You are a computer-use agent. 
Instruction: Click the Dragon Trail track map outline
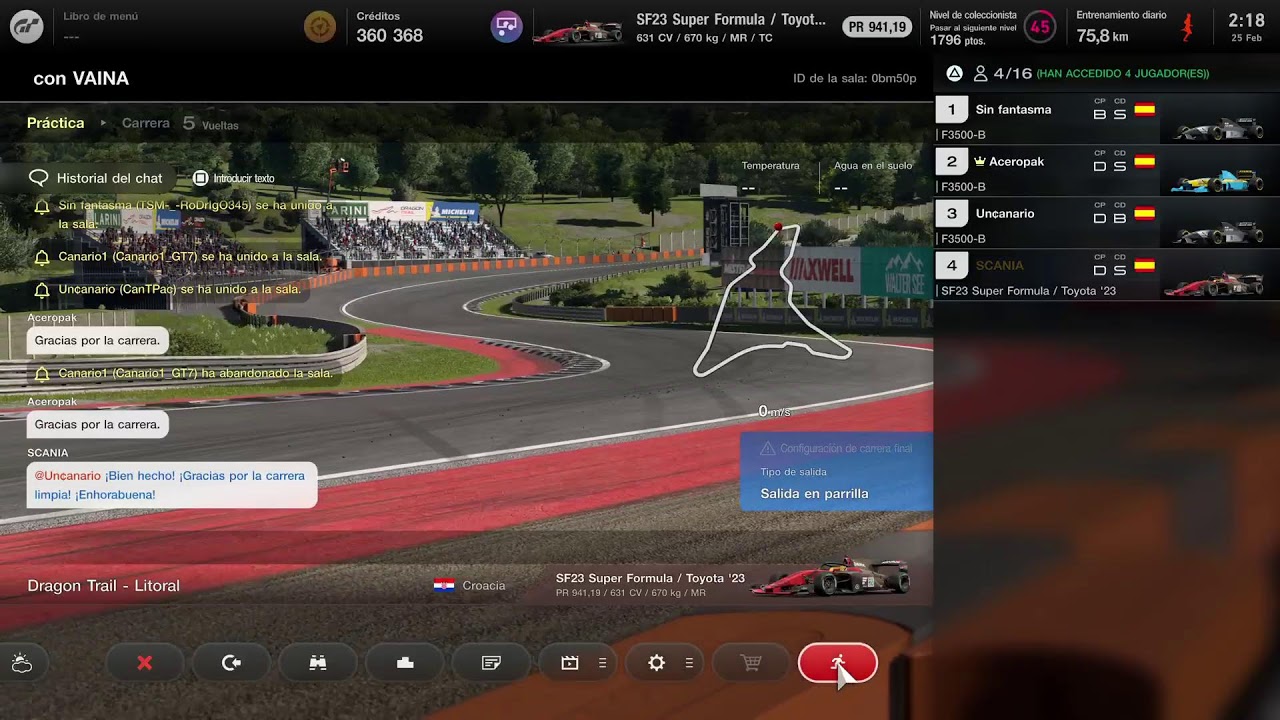pos(772,300)
